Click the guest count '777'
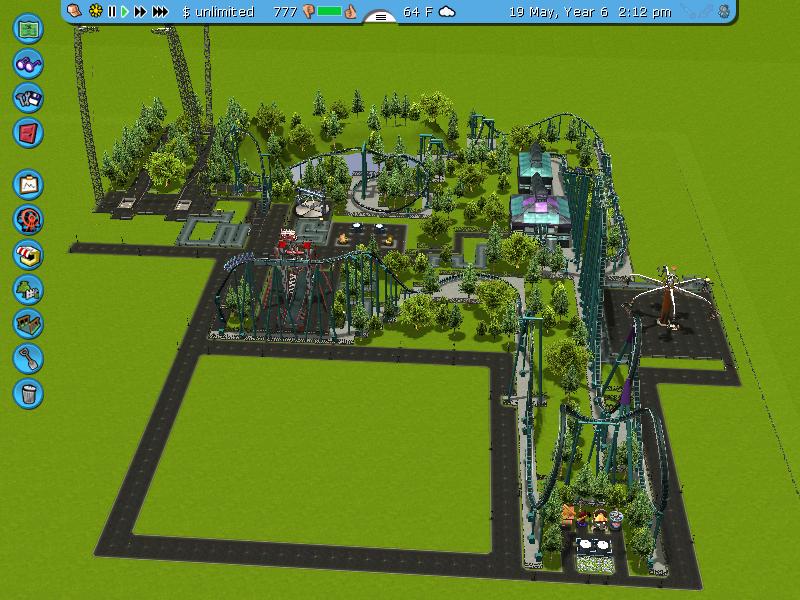Screen dimensions: 800x600 click(x=285, y=12)
